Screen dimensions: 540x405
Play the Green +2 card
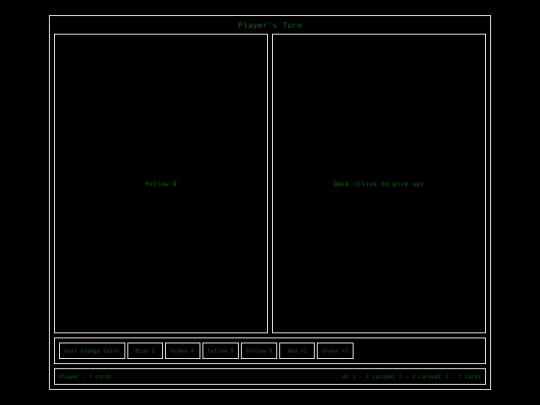[335, 351]
